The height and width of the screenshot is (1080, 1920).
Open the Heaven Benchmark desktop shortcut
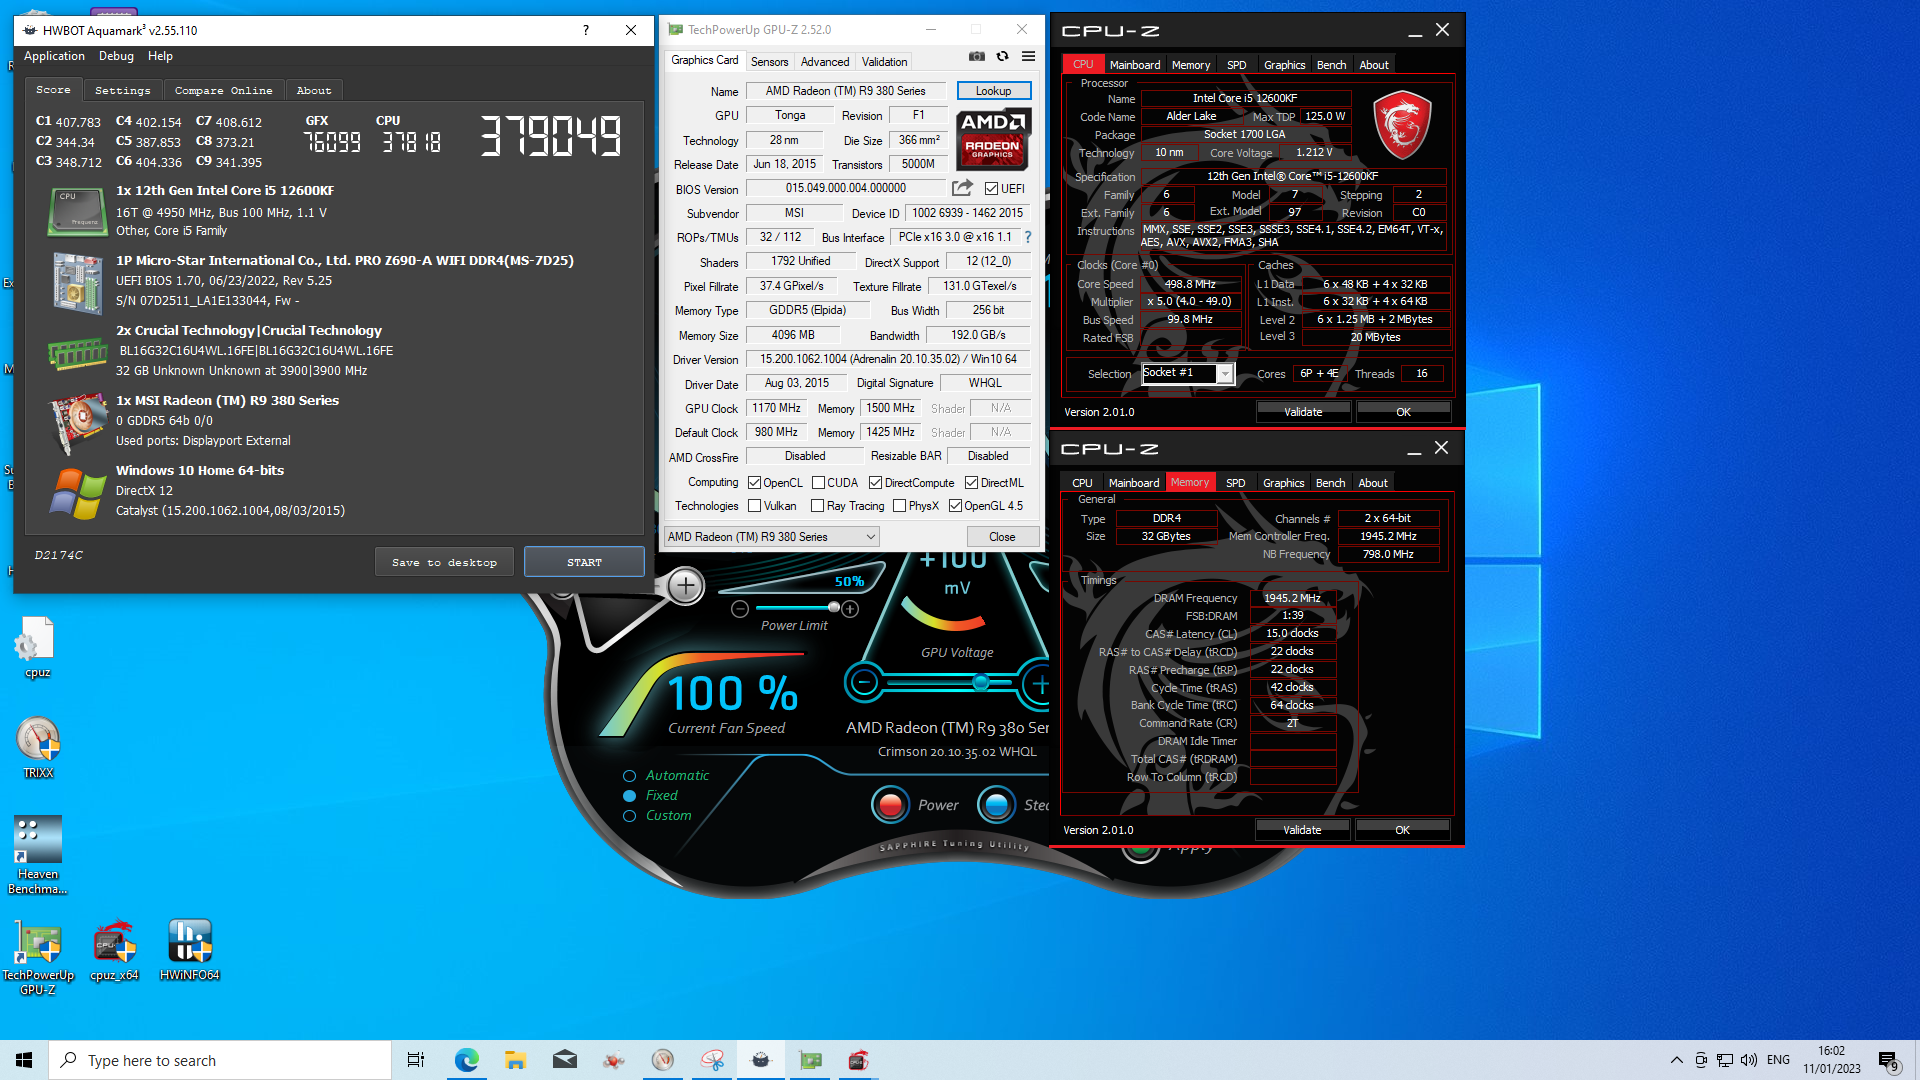pyautogui.click(x=38, y=855)
